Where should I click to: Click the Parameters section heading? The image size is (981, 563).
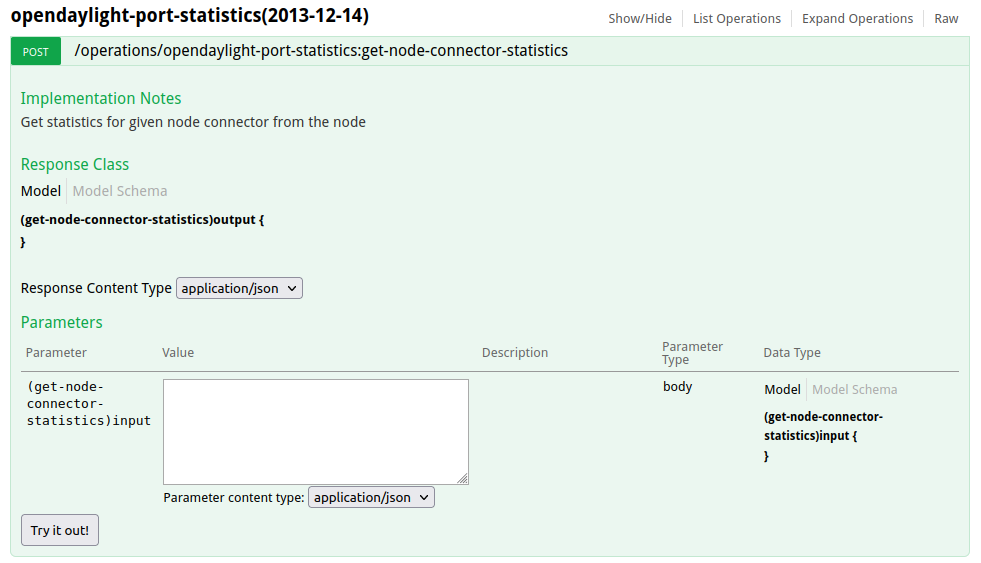62,322
